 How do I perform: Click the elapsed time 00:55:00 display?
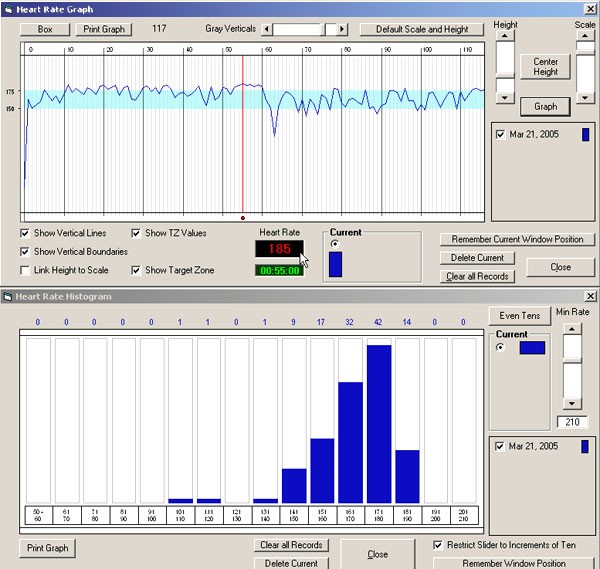click(279, 271)
